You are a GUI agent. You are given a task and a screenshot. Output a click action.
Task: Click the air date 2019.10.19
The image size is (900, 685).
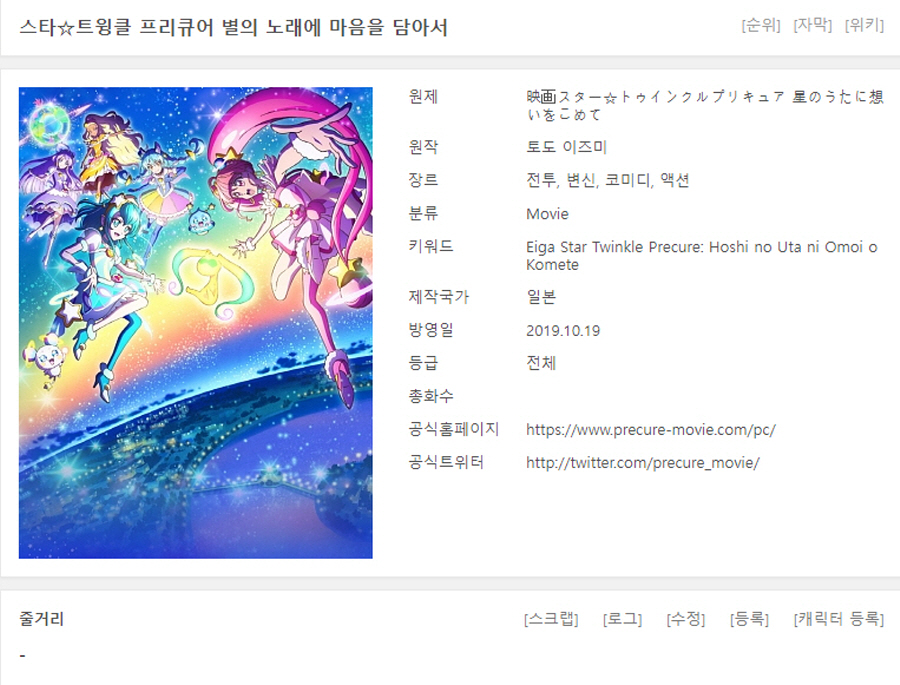pos(562,331)
